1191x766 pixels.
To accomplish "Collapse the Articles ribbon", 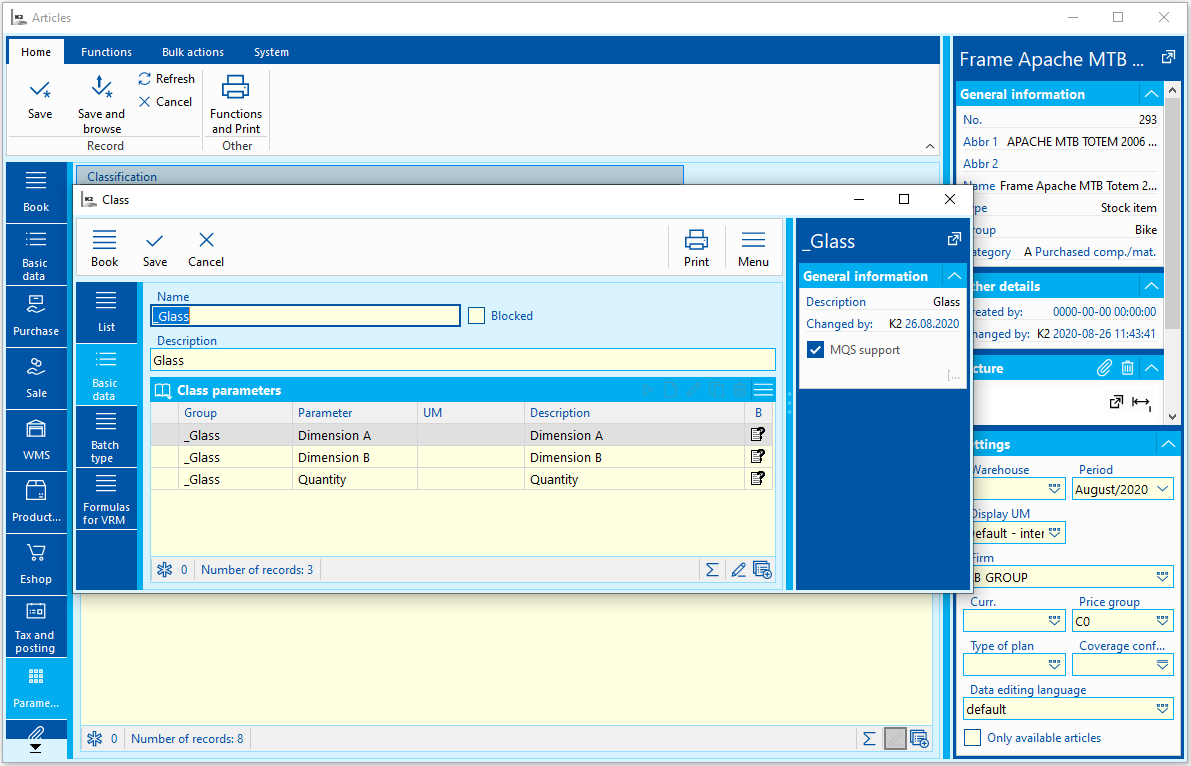I will [x=930, y=146].
